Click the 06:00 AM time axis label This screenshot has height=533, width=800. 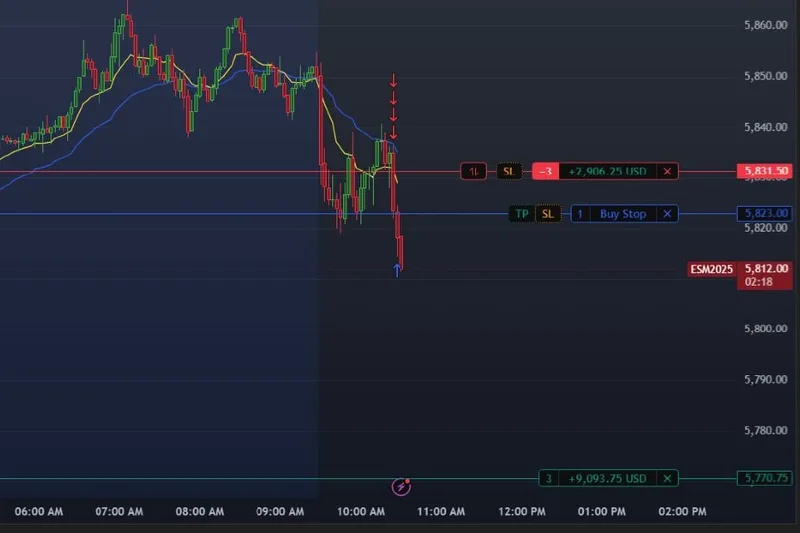click(39, 512)
